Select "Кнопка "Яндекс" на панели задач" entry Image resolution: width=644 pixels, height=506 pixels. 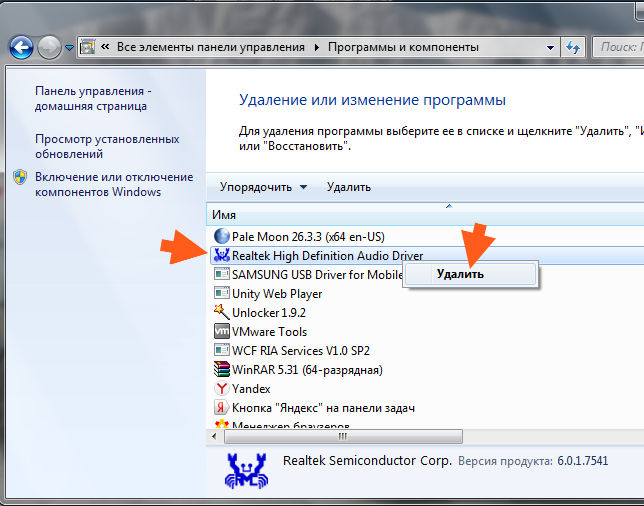click(323, 408)
